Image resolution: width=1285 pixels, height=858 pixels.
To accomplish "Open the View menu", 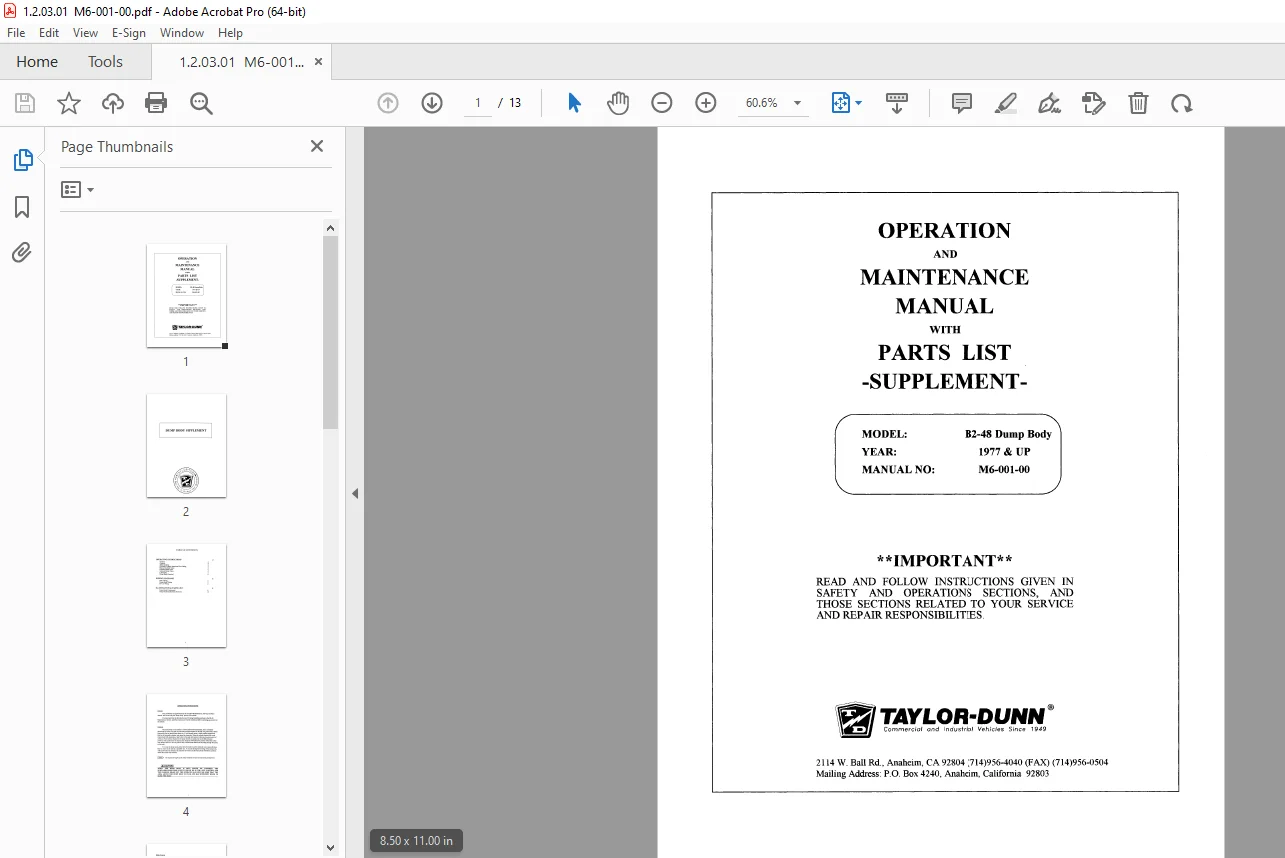I will tap(86, 33).
